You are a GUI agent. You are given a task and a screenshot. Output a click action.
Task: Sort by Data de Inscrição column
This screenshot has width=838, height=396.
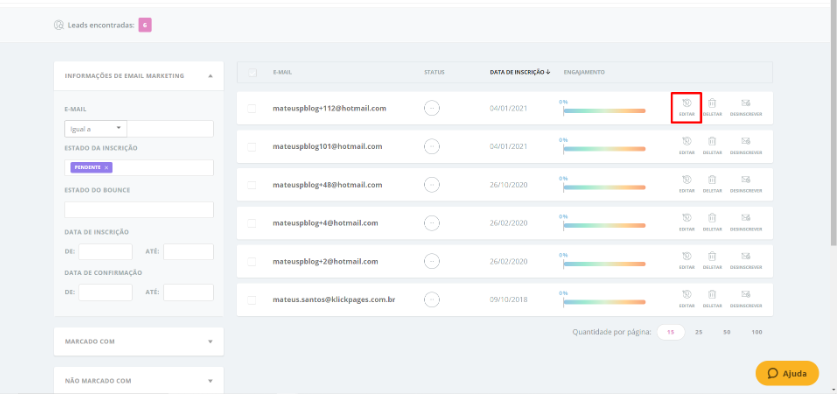(x=520, y=72)
